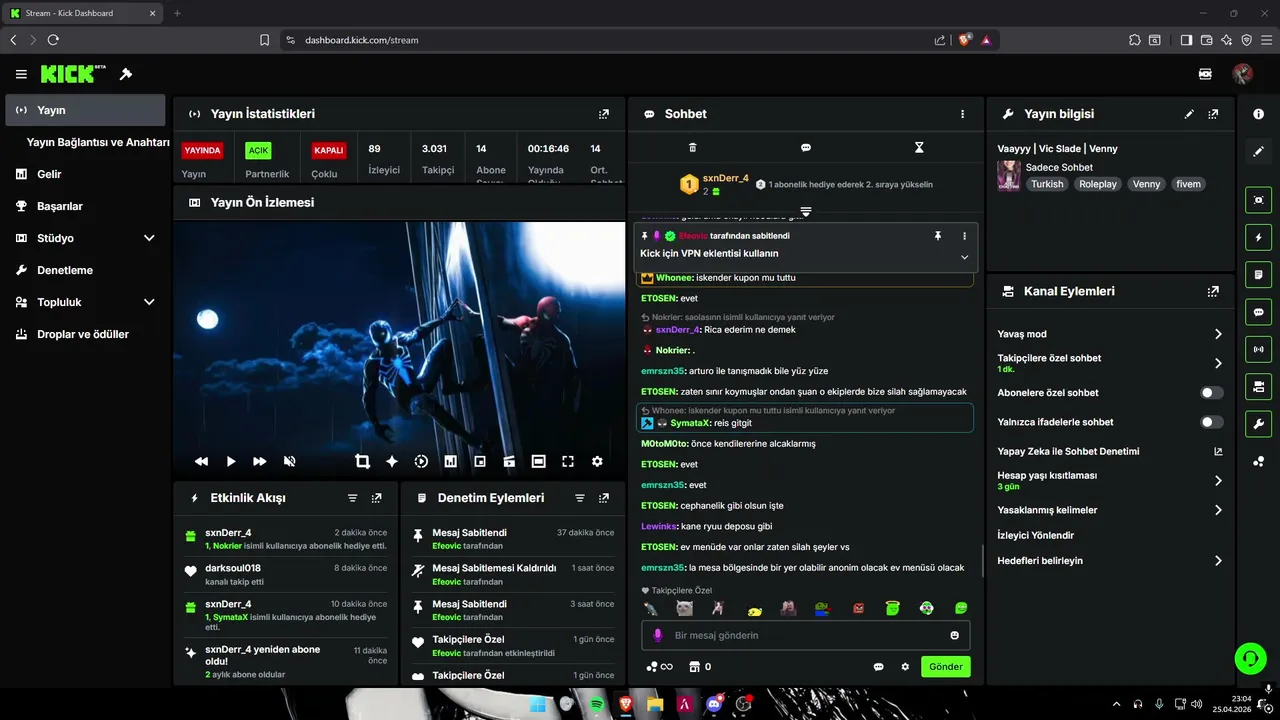Image resolution: width=1280 pixels, height=720 pixels.
Task: Click the crop icon in preview controls
Action: (362, 461)
